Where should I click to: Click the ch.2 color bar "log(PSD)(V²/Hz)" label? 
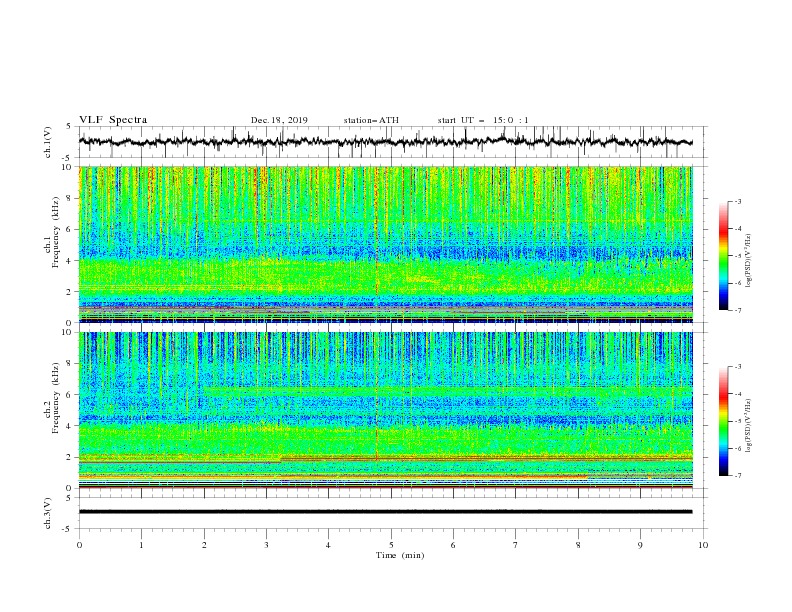coord(749,425)
